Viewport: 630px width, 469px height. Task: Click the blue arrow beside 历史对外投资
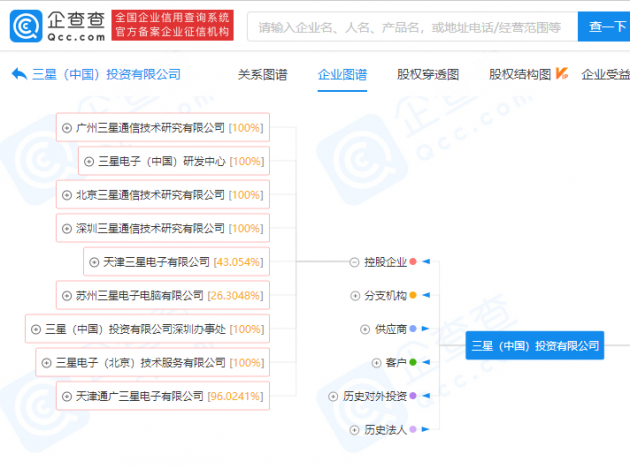tap(426, 396)
